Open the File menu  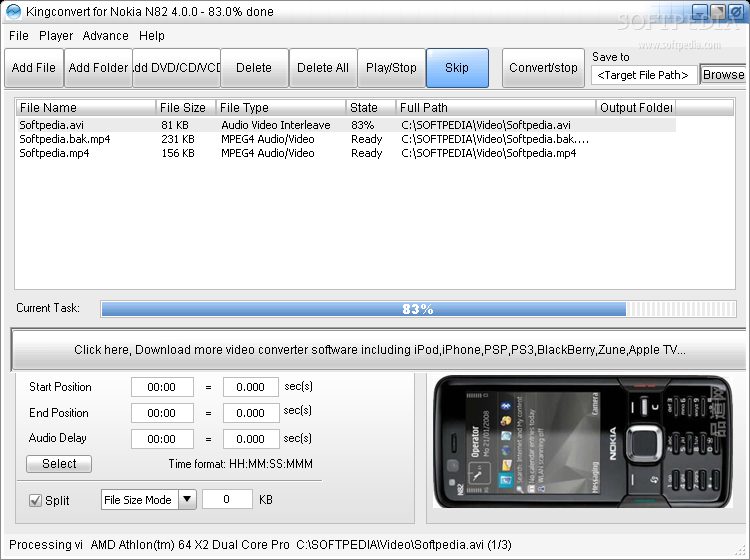(19, 36)
